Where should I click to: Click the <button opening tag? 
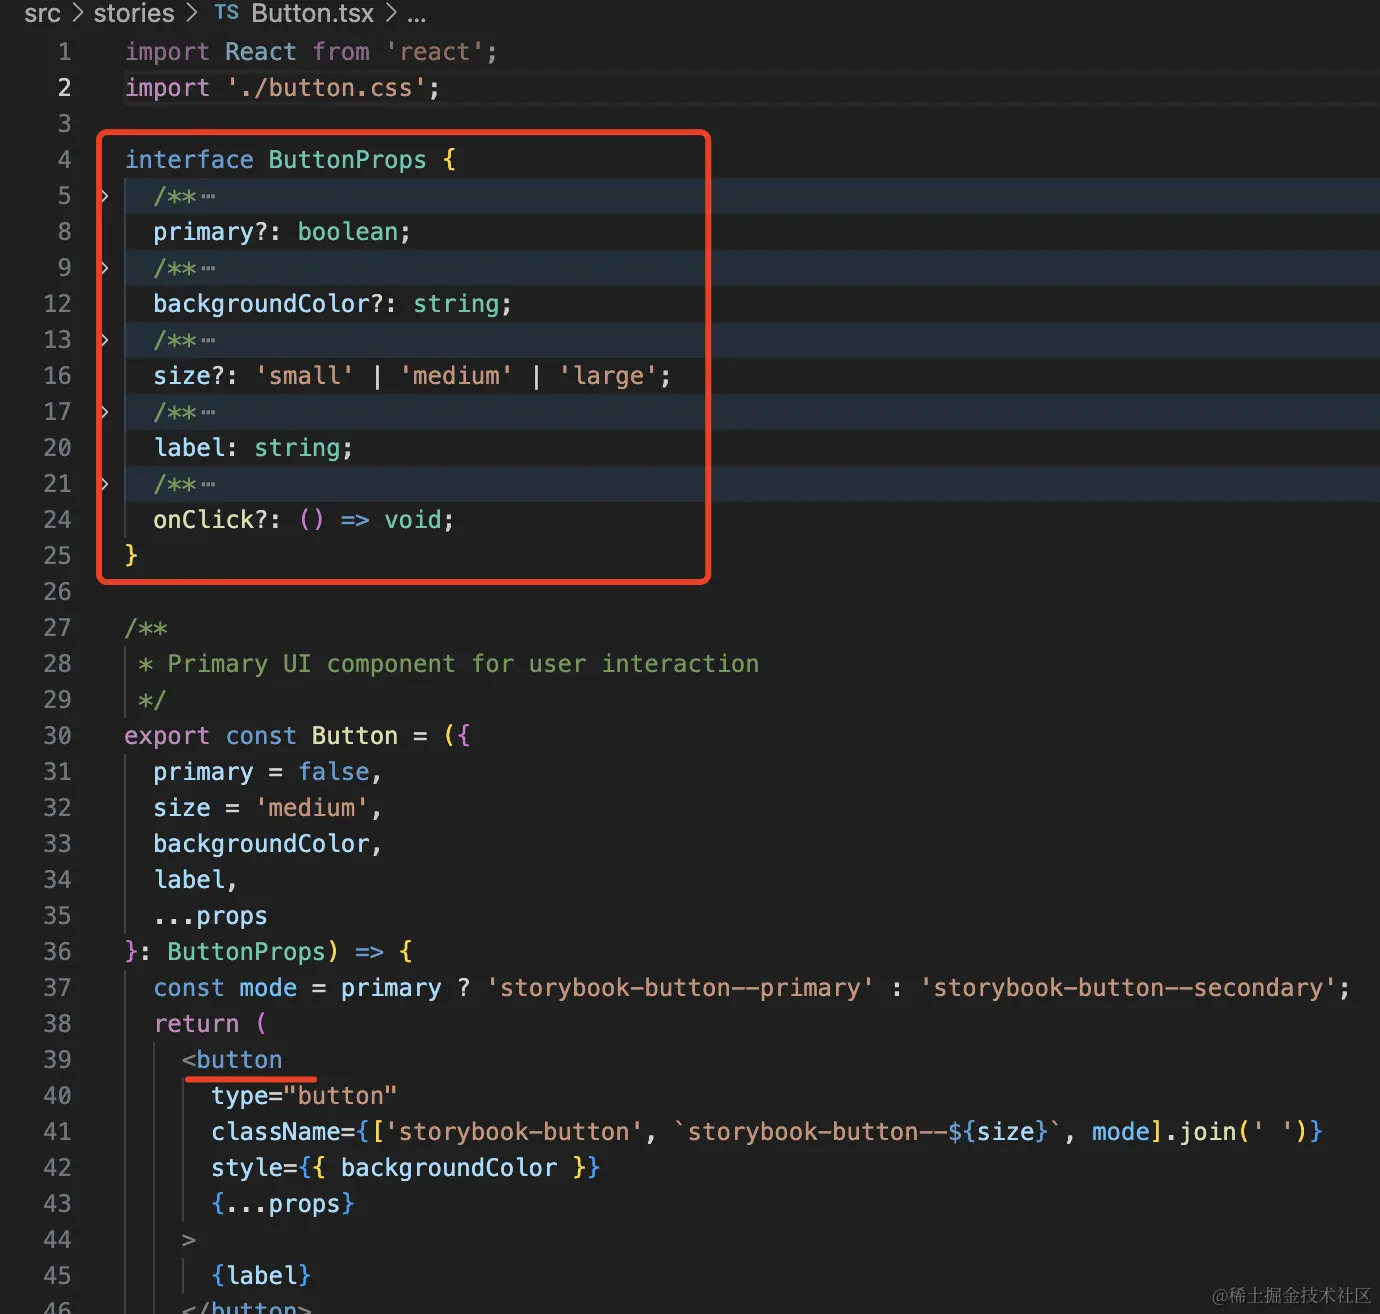(232, 1060)
